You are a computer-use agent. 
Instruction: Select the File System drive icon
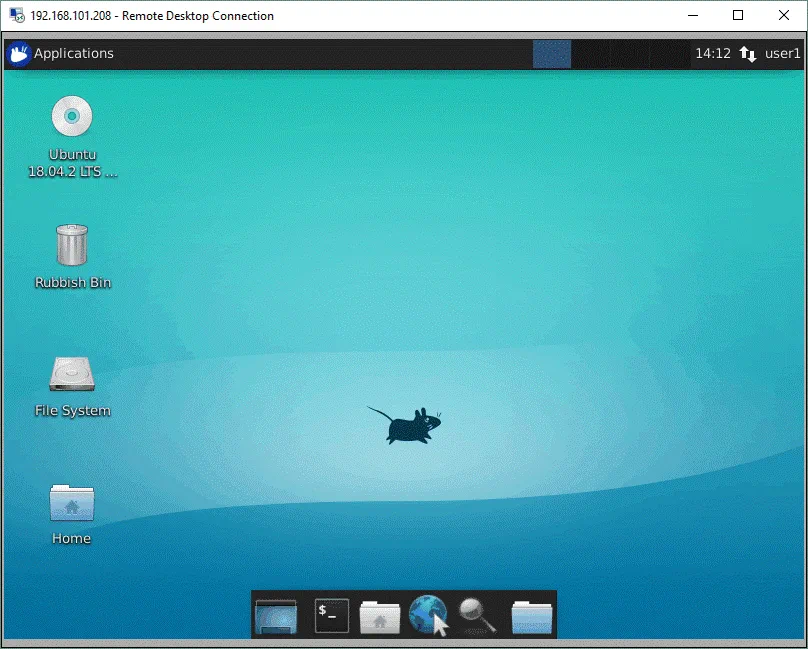pyautogui.click(x=72, y=374)
